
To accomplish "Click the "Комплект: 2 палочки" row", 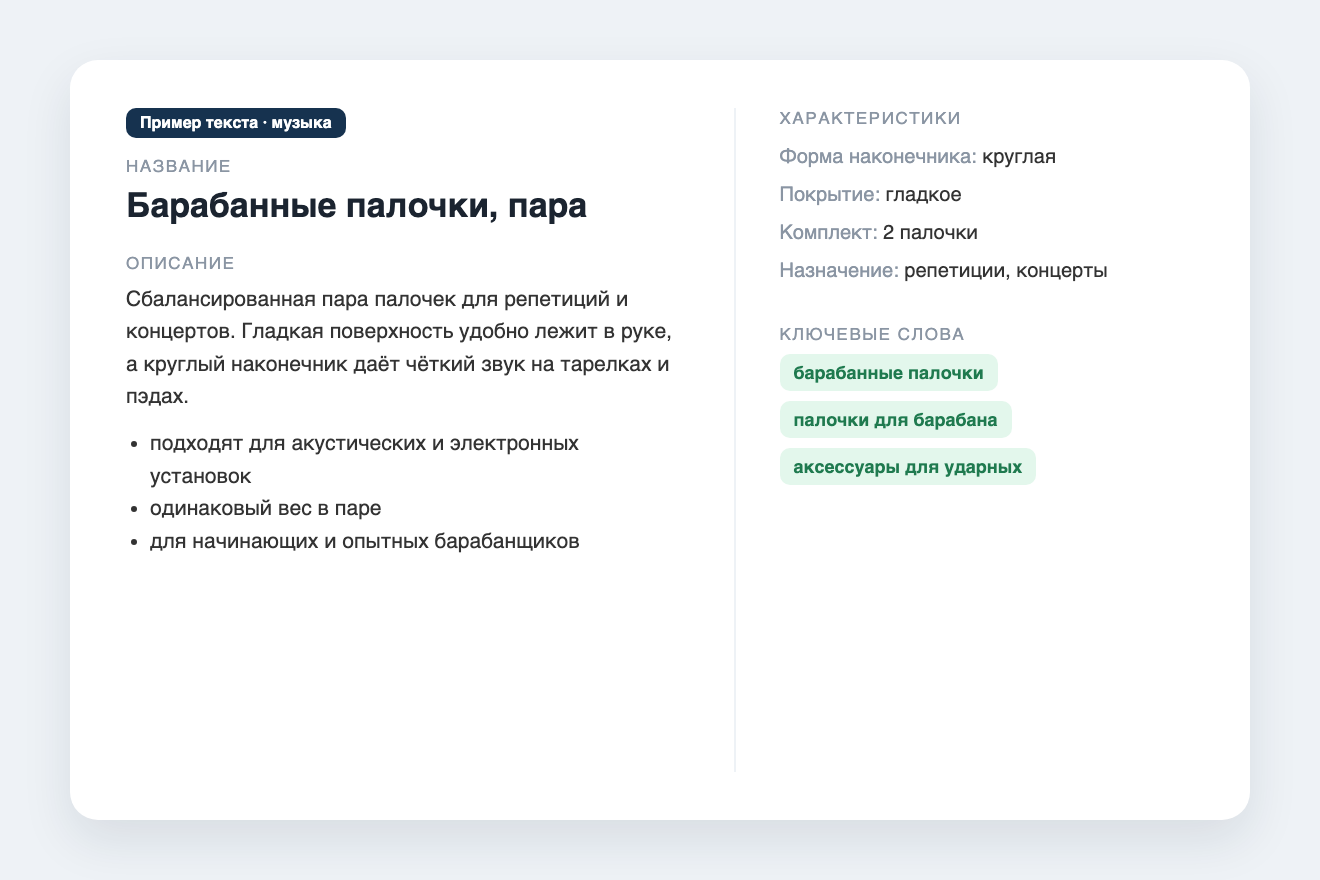I will point(879,232).
